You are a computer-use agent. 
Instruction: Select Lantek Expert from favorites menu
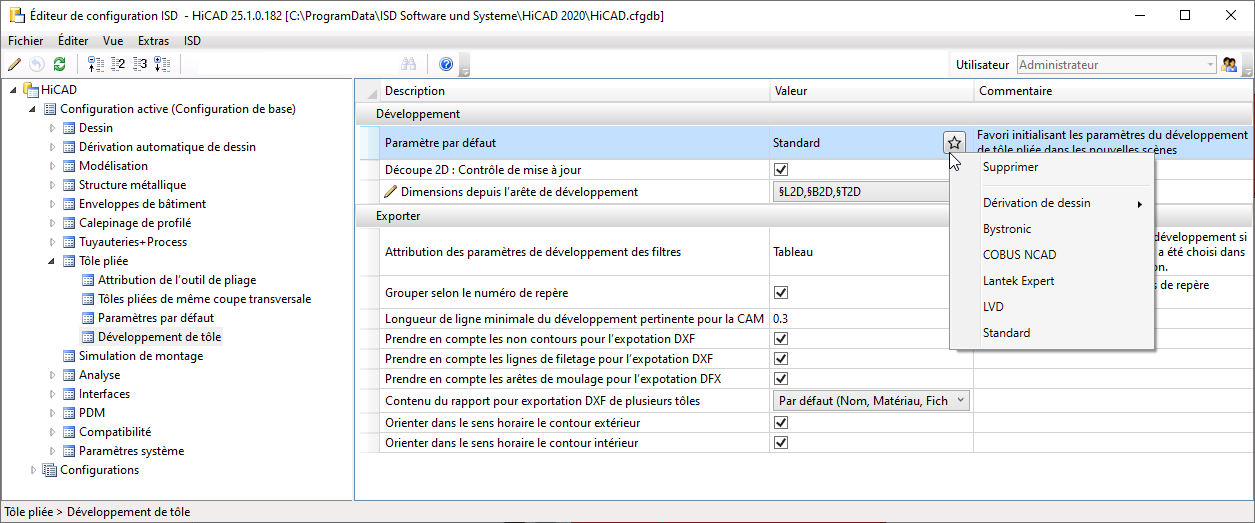coord(1018,281)
